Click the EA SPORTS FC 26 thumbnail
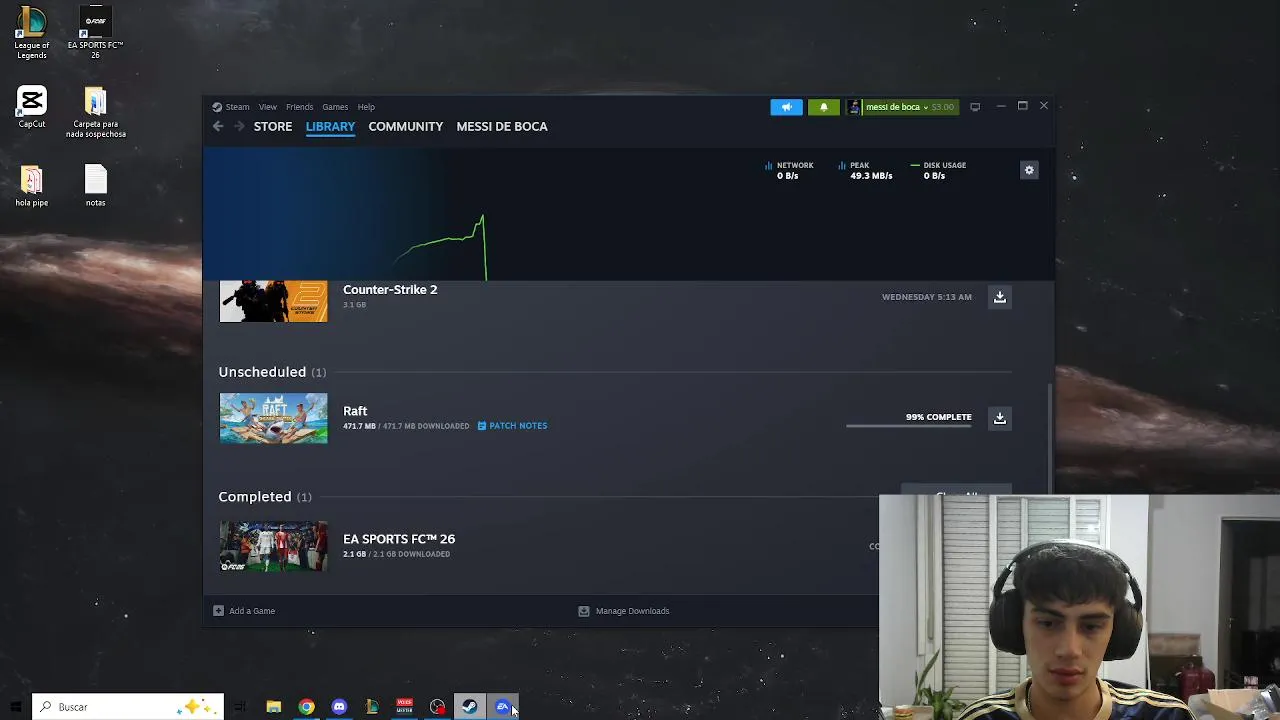The image size is (1280, 720). tap(273, 546)
